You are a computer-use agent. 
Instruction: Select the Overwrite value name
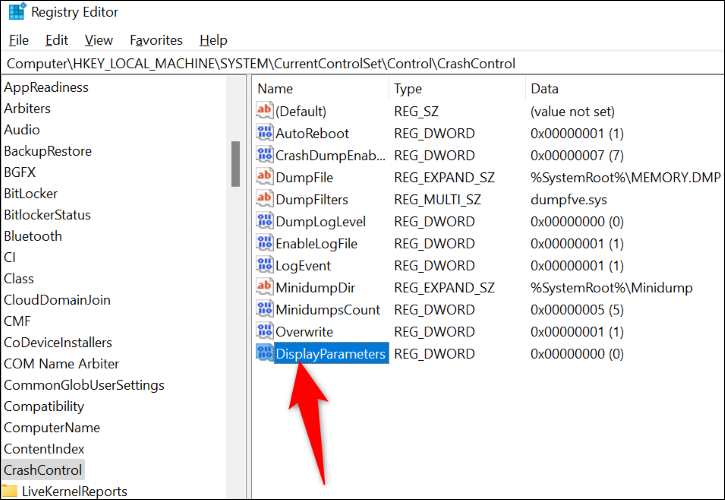pos(304,332)
